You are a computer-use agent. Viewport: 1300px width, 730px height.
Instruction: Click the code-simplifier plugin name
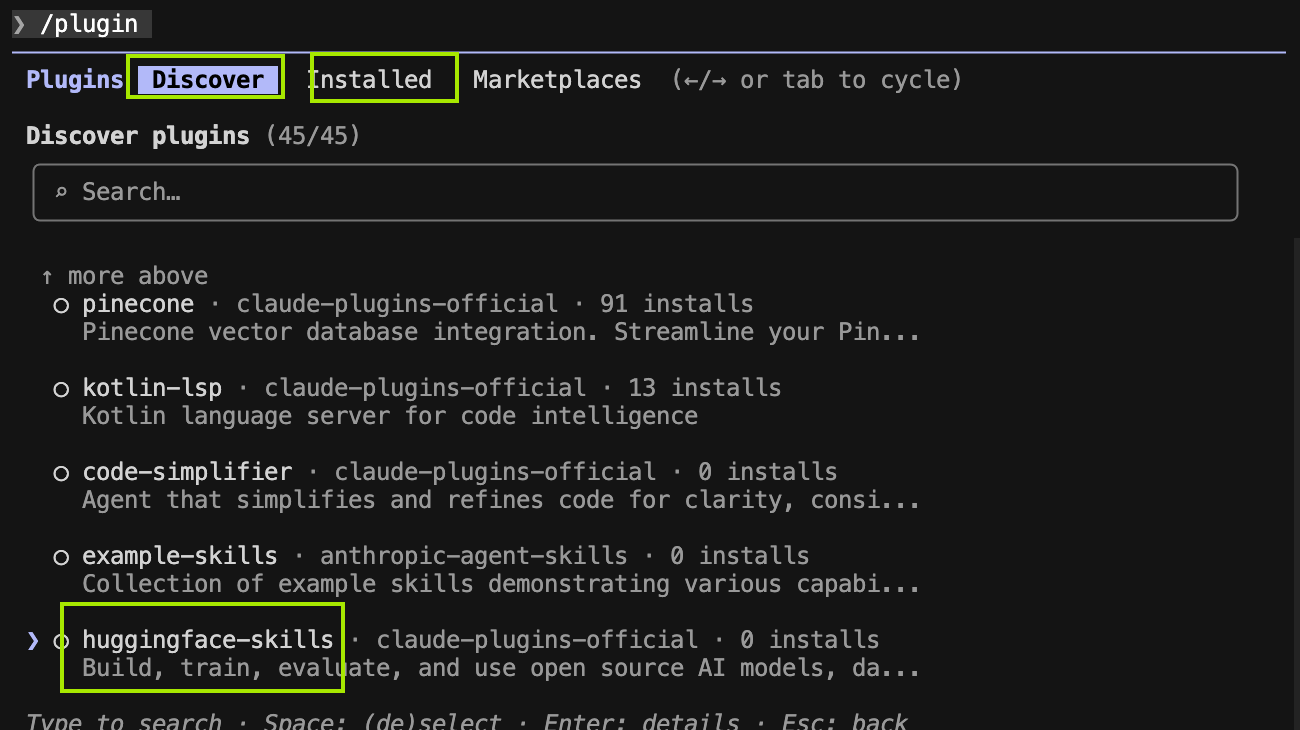187,472
